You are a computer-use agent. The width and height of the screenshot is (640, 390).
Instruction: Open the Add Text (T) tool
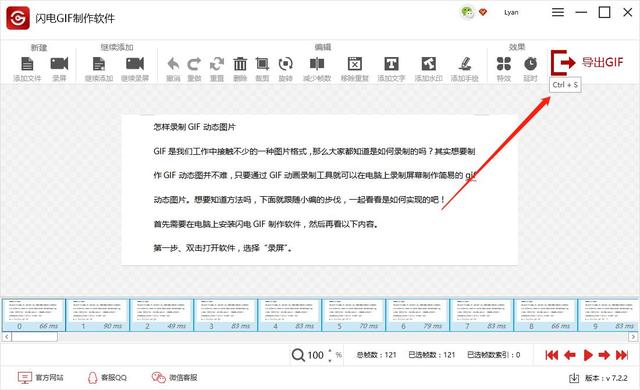tap(391, 64)
